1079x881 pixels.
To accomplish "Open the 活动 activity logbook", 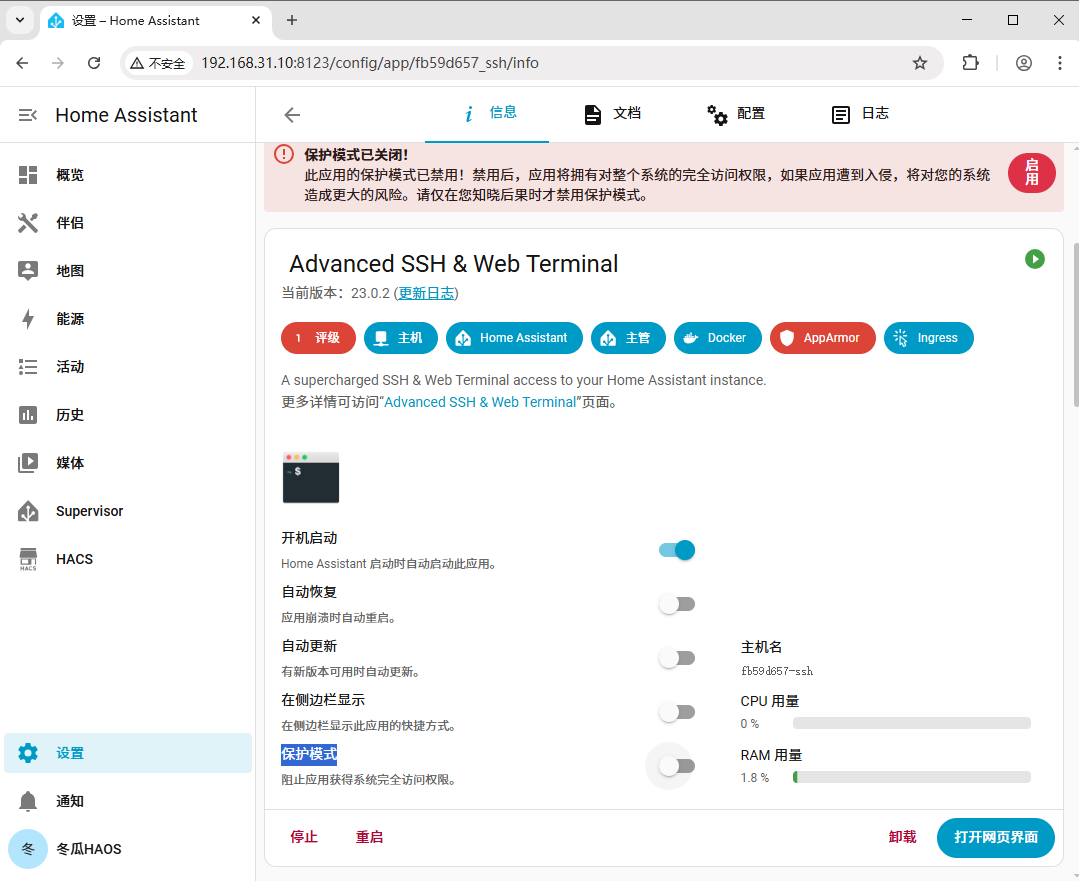I will [x=128, y=367].
